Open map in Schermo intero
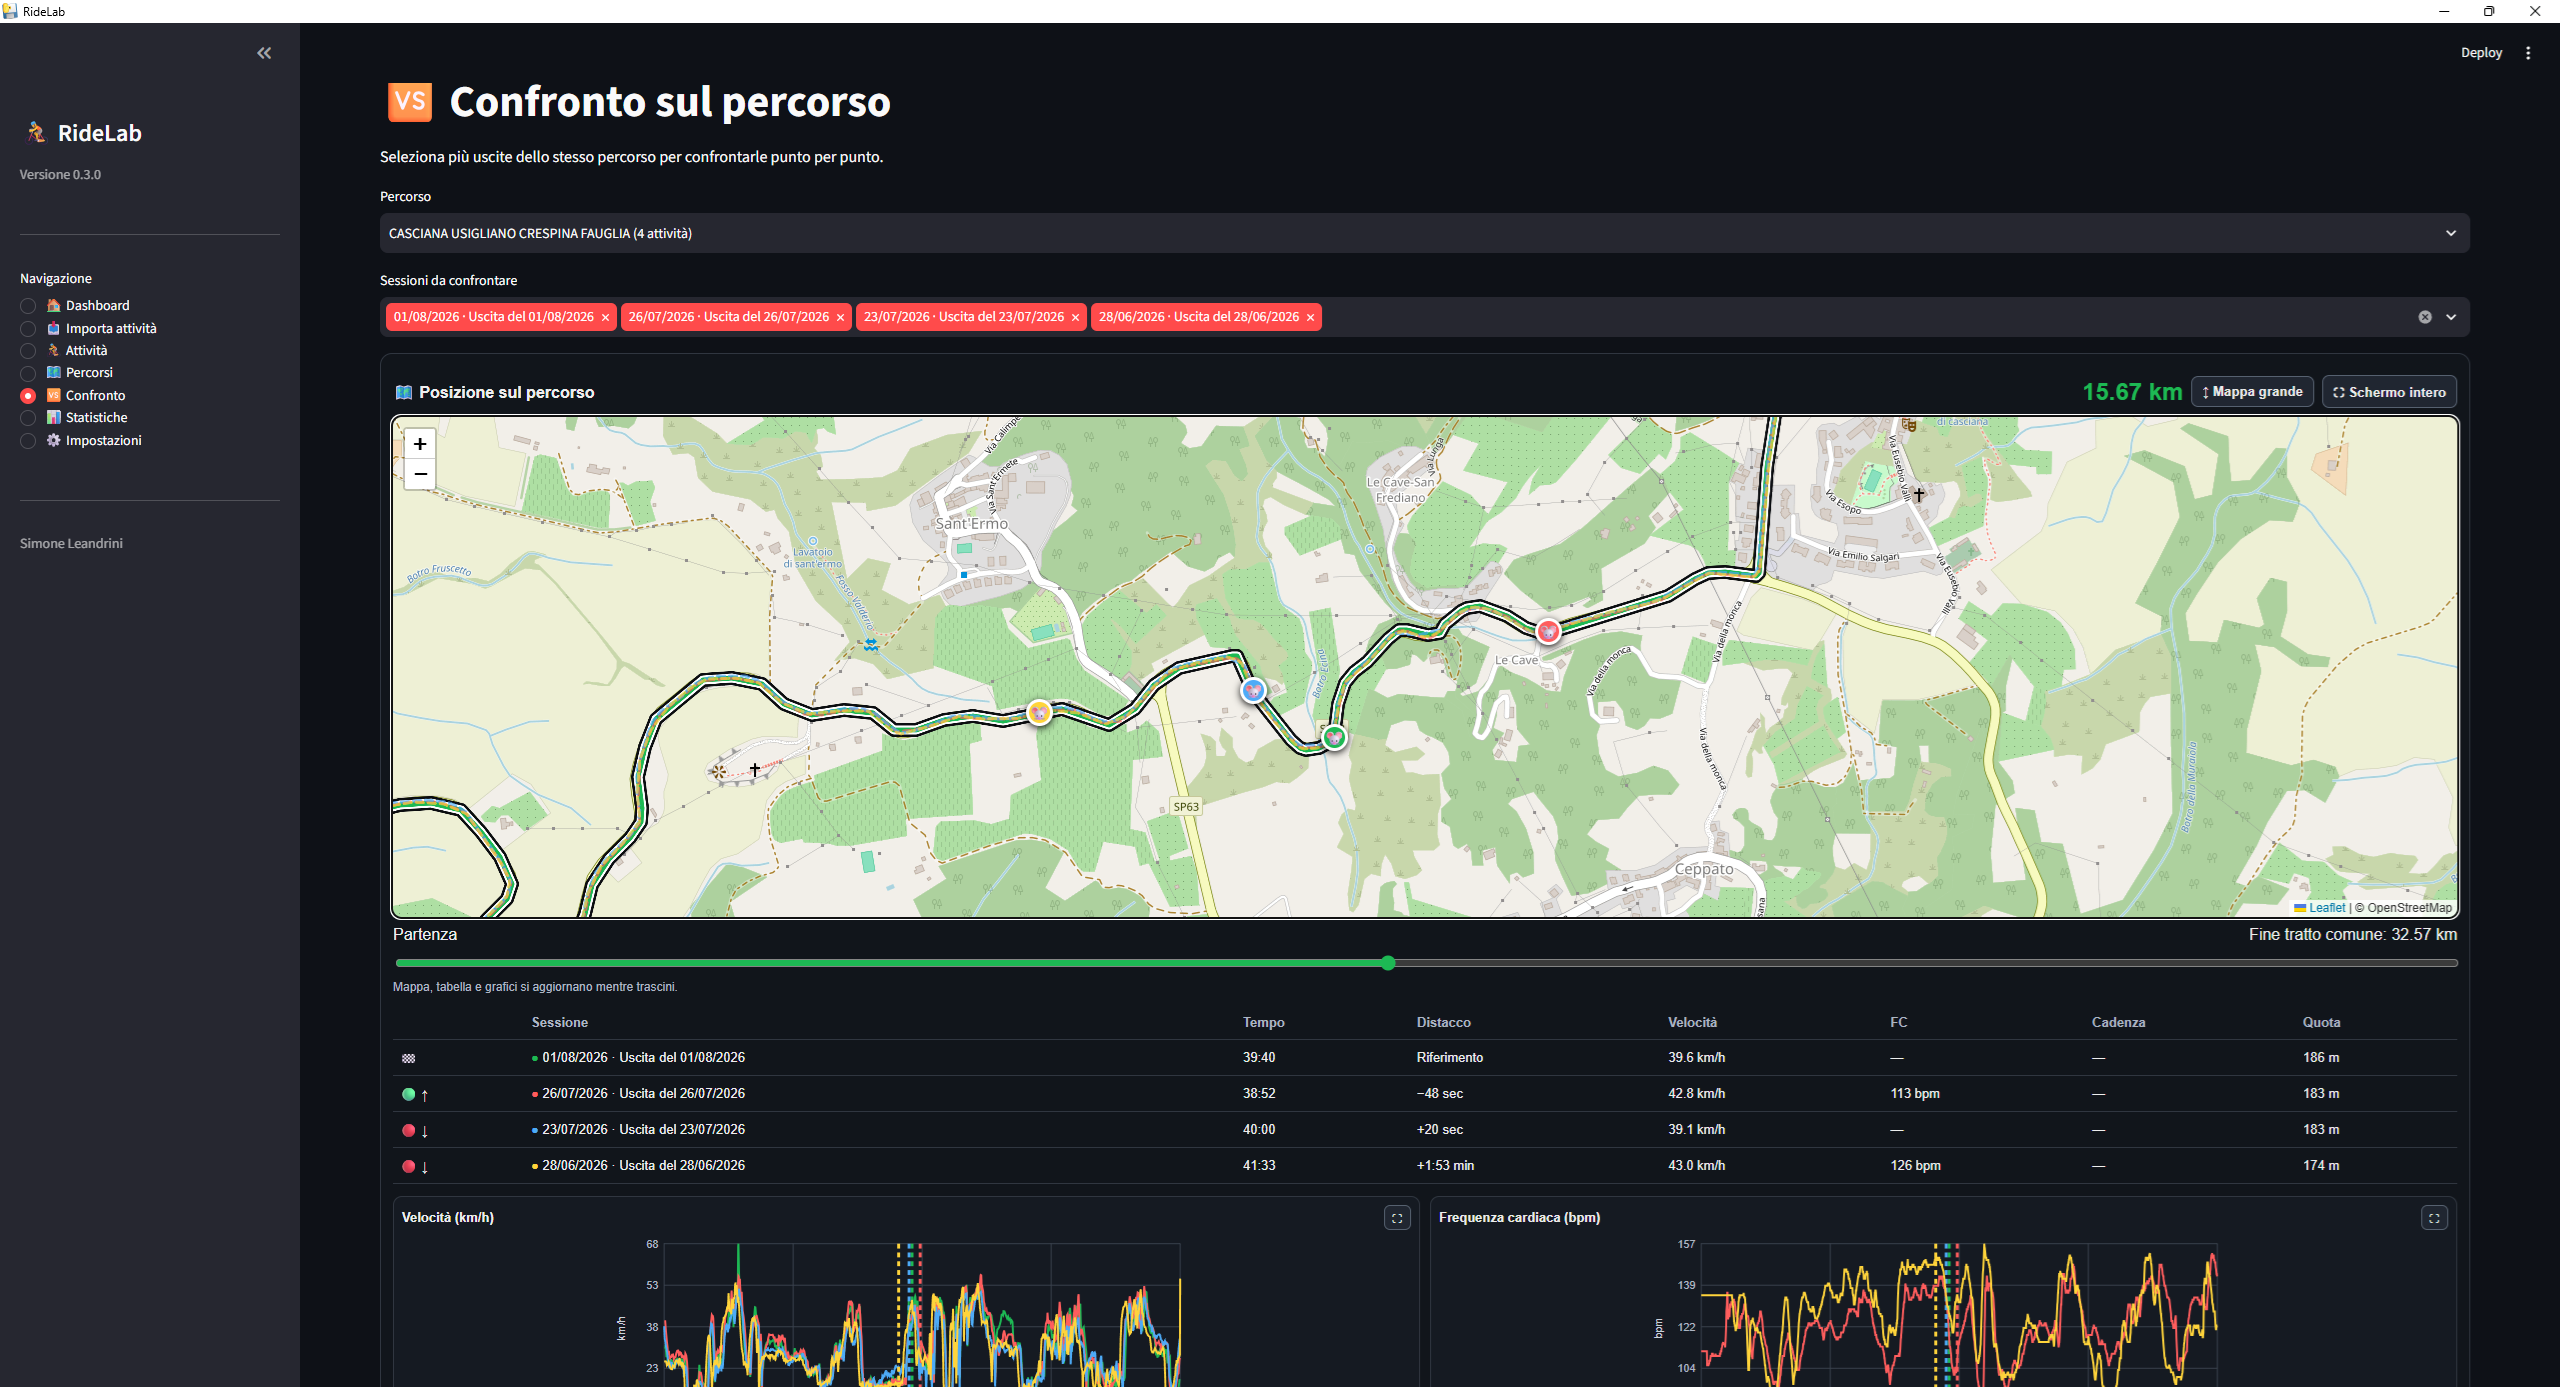The width and height of the screenshot is (2560, 1387). [2389, 392]
